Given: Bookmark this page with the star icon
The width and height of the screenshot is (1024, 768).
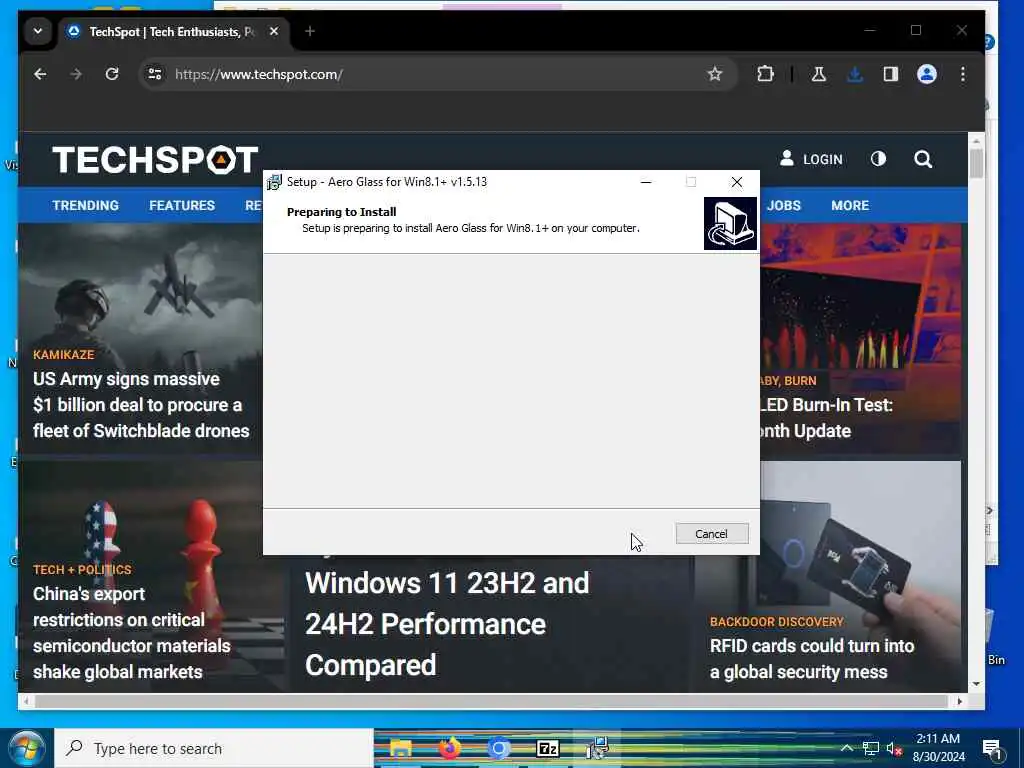Looking at the screenshot, I should coord(714,74).
